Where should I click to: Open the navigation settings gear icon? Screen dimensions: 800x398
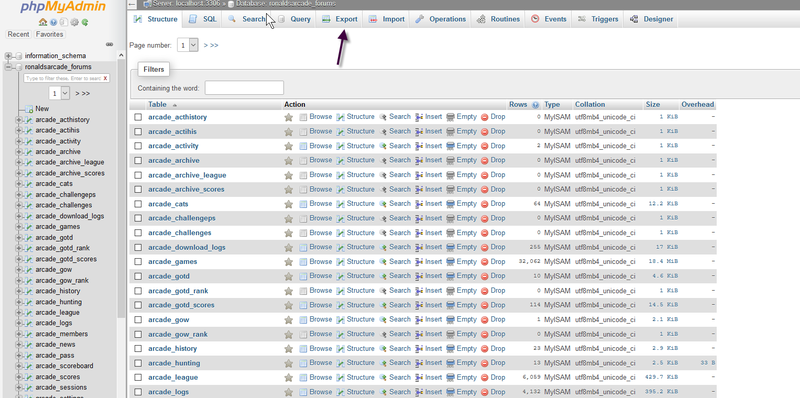coord(74,22)
